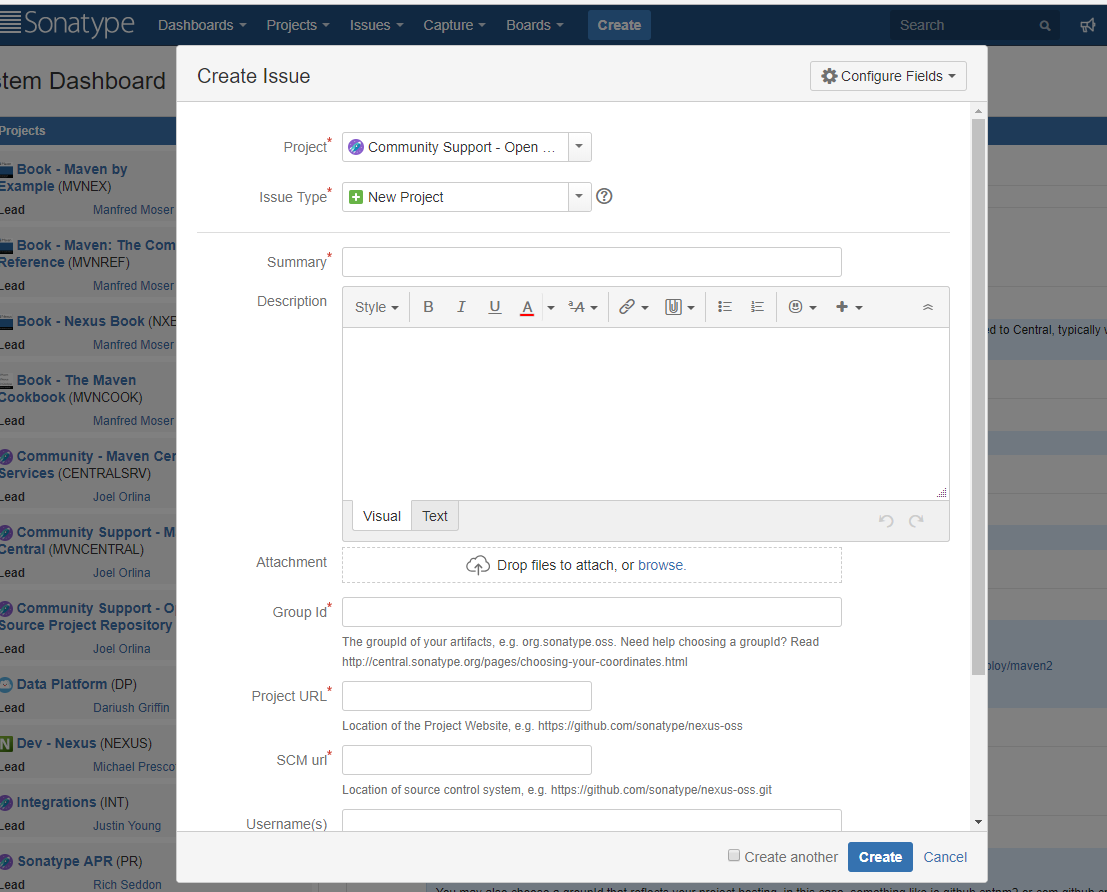Expand the Project dropdown

[580, 147]
